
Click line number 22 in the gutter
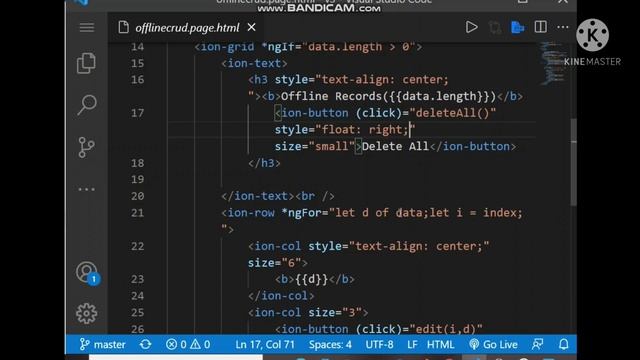[138, 246]
